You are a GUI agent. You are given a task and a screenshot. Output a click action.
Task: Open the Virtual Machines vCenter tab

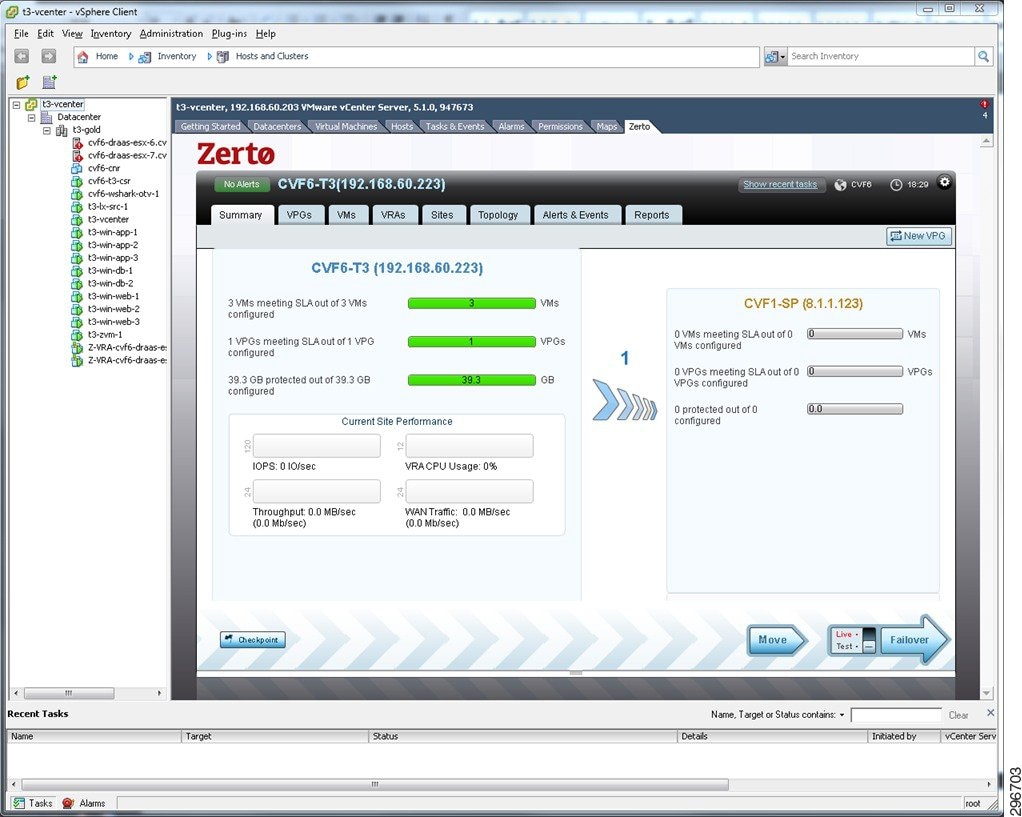[345, 126]
